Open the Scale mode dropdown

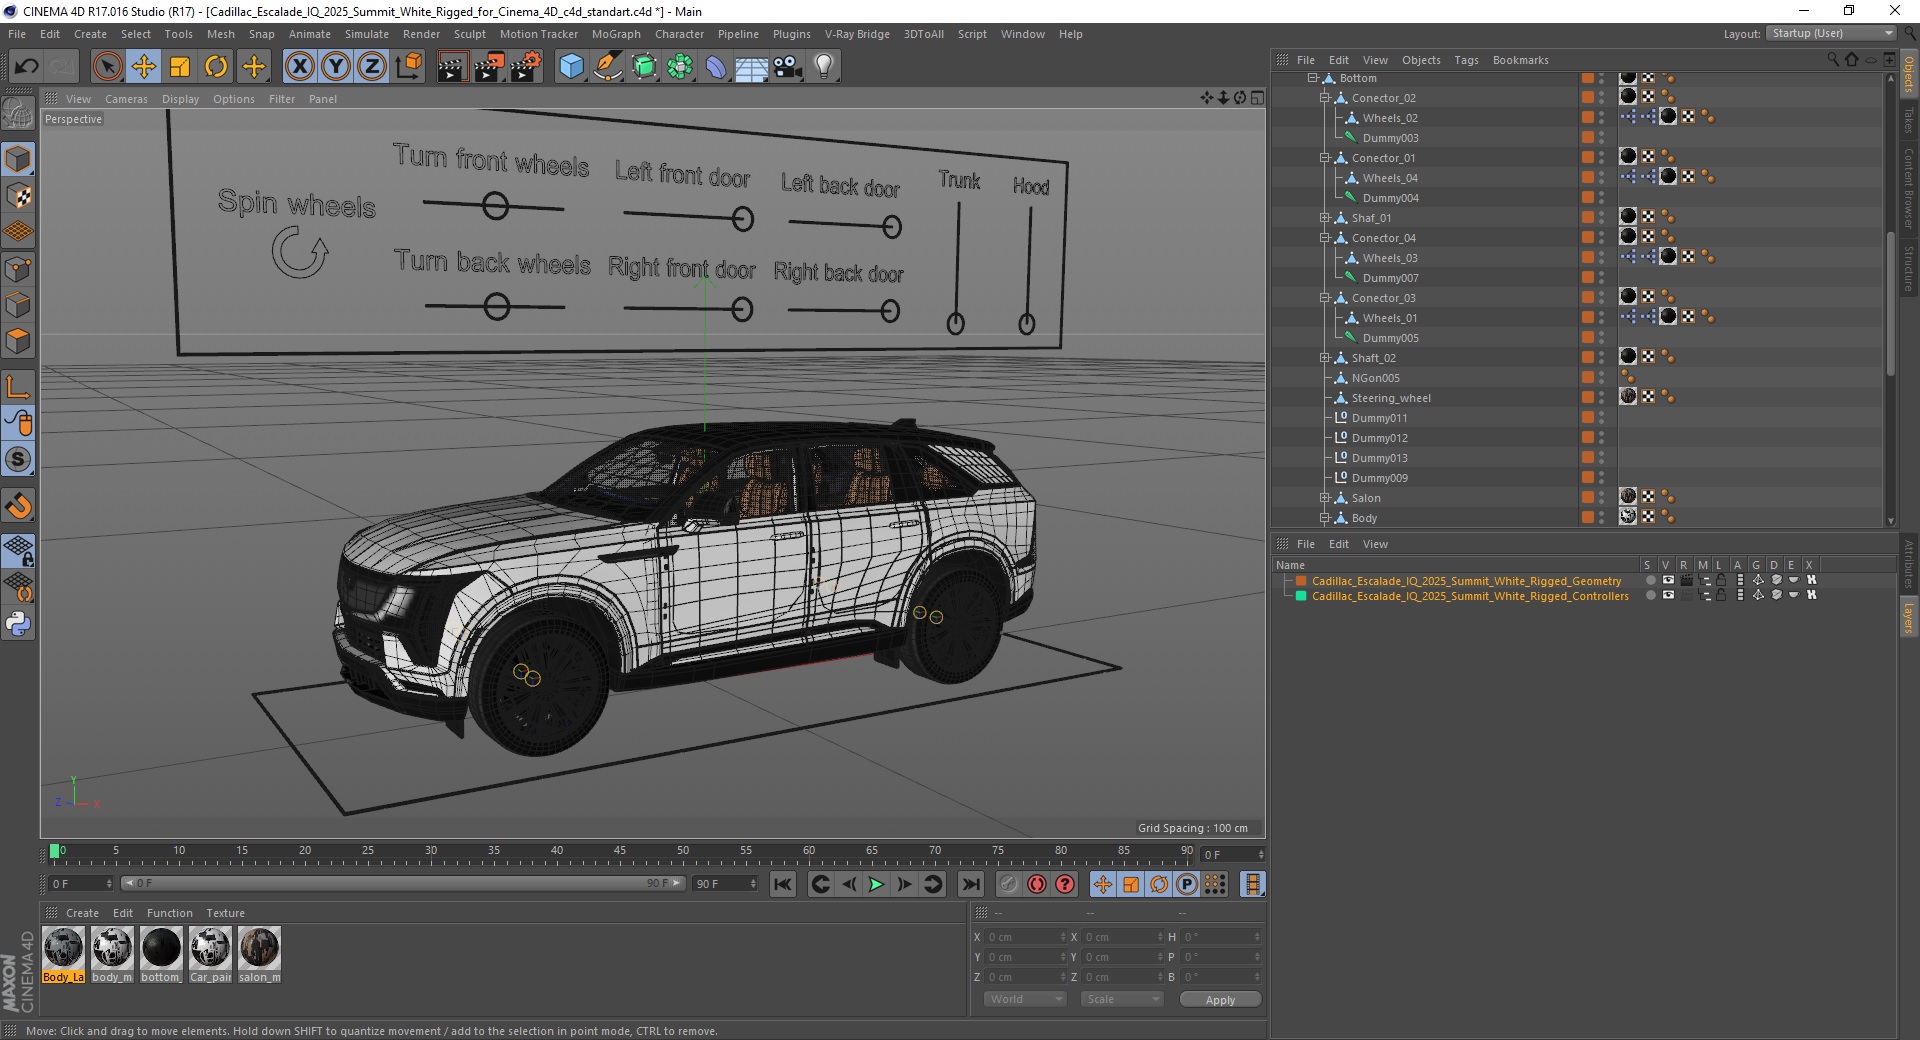1122,999
